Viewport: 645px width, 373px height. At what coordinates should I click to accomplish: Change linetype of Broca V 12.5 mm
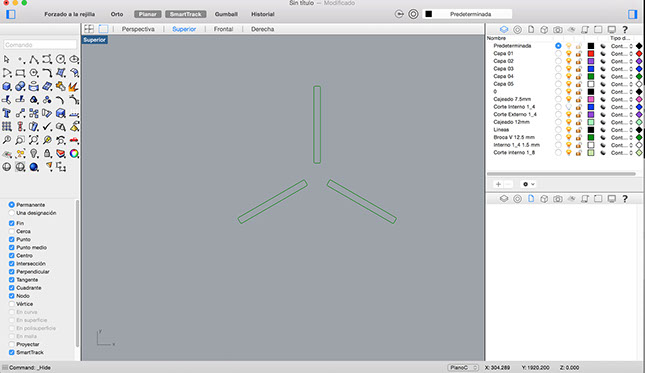click(622, 137)
